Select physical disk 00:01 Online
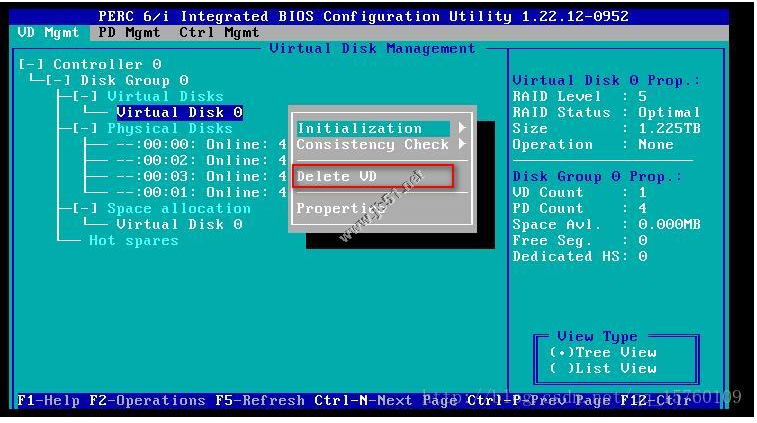757x423 pixels. tap(201, 192)
